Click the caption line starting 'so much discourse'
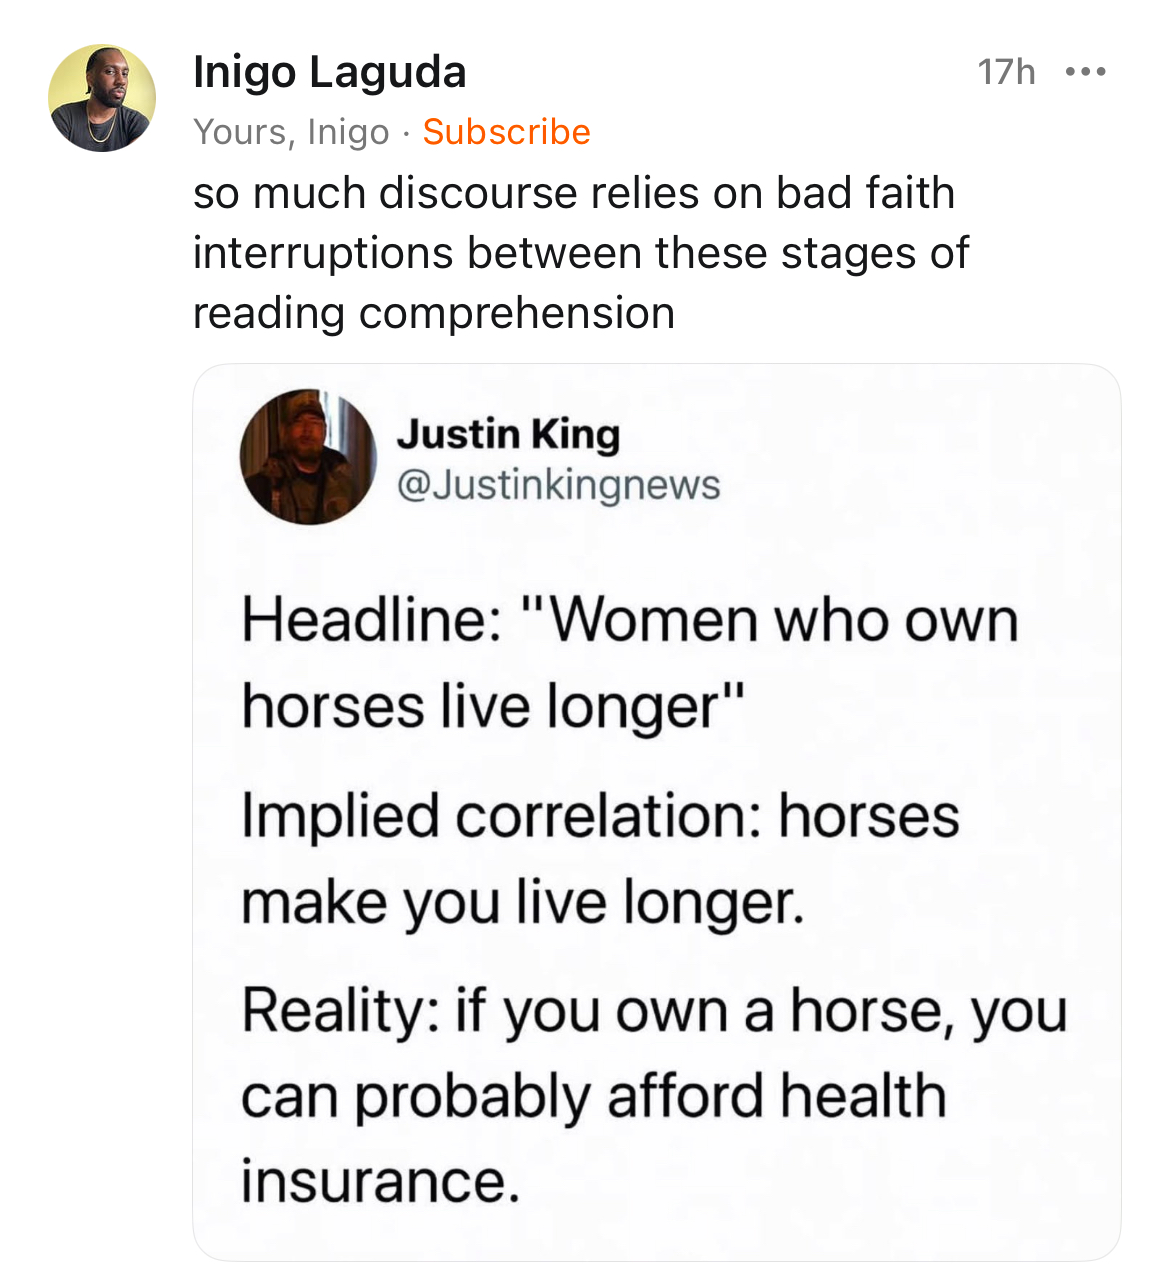Image resolution: width=1170 pixels, height=1279 pixels. point(574,193)
